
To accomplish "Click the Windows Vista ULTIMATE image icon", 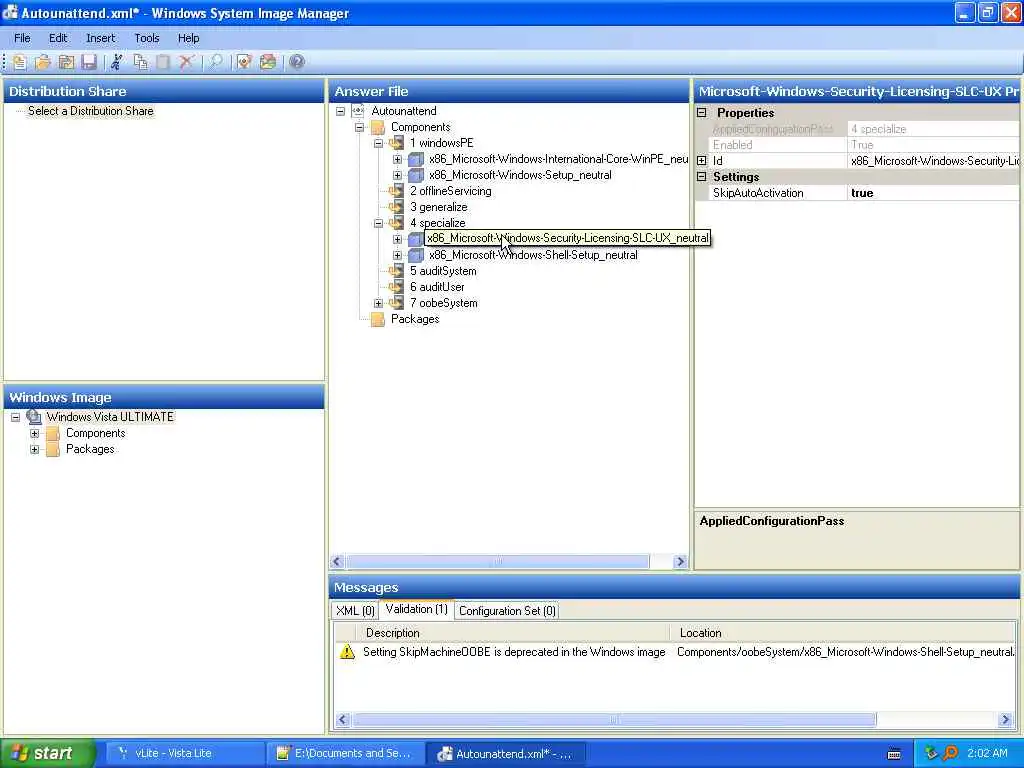I will (34, 417).
